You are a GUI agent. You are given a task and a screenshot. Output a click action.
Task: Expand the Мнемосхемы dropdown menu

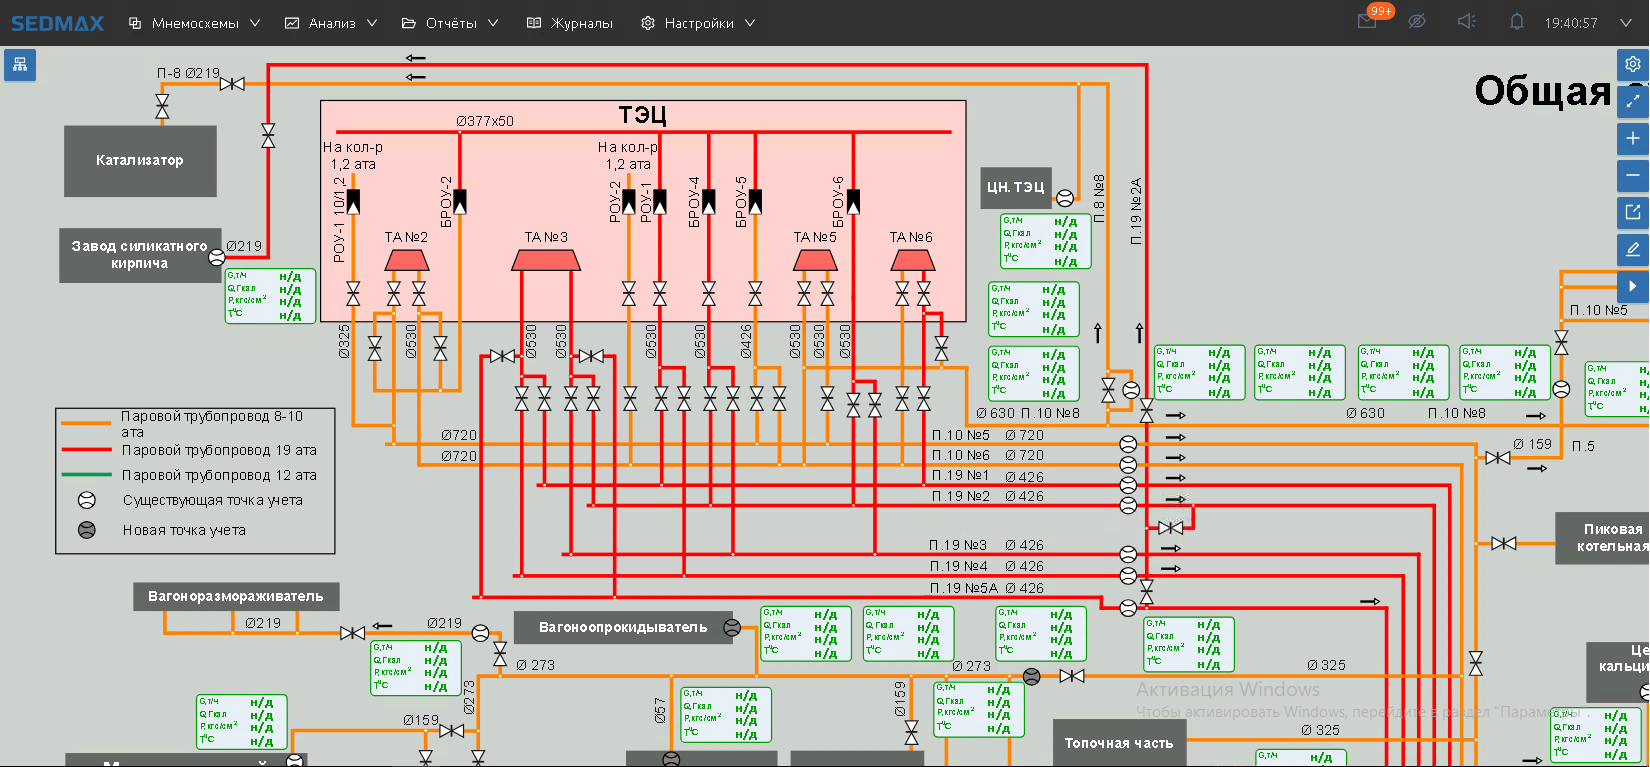point(194,23)
